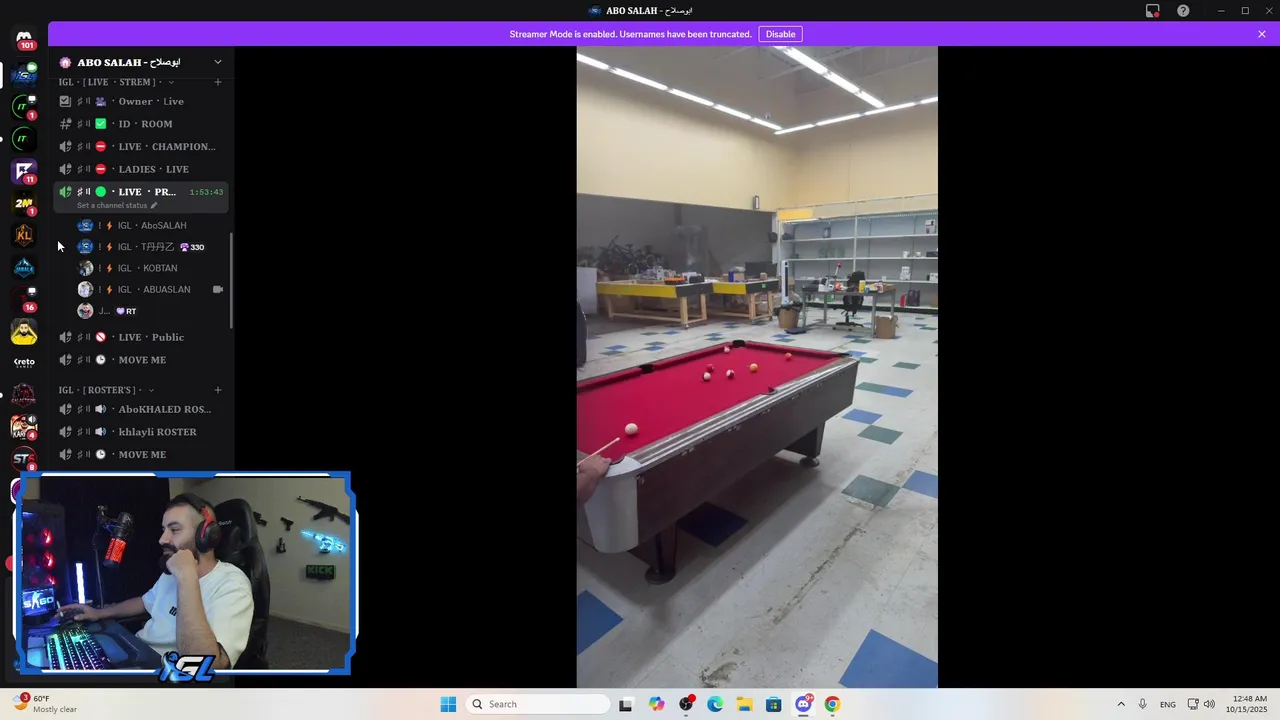Open the Owner Live channel
The height and width of the screenshot is (720, 1280).
[x=141, y=101]
